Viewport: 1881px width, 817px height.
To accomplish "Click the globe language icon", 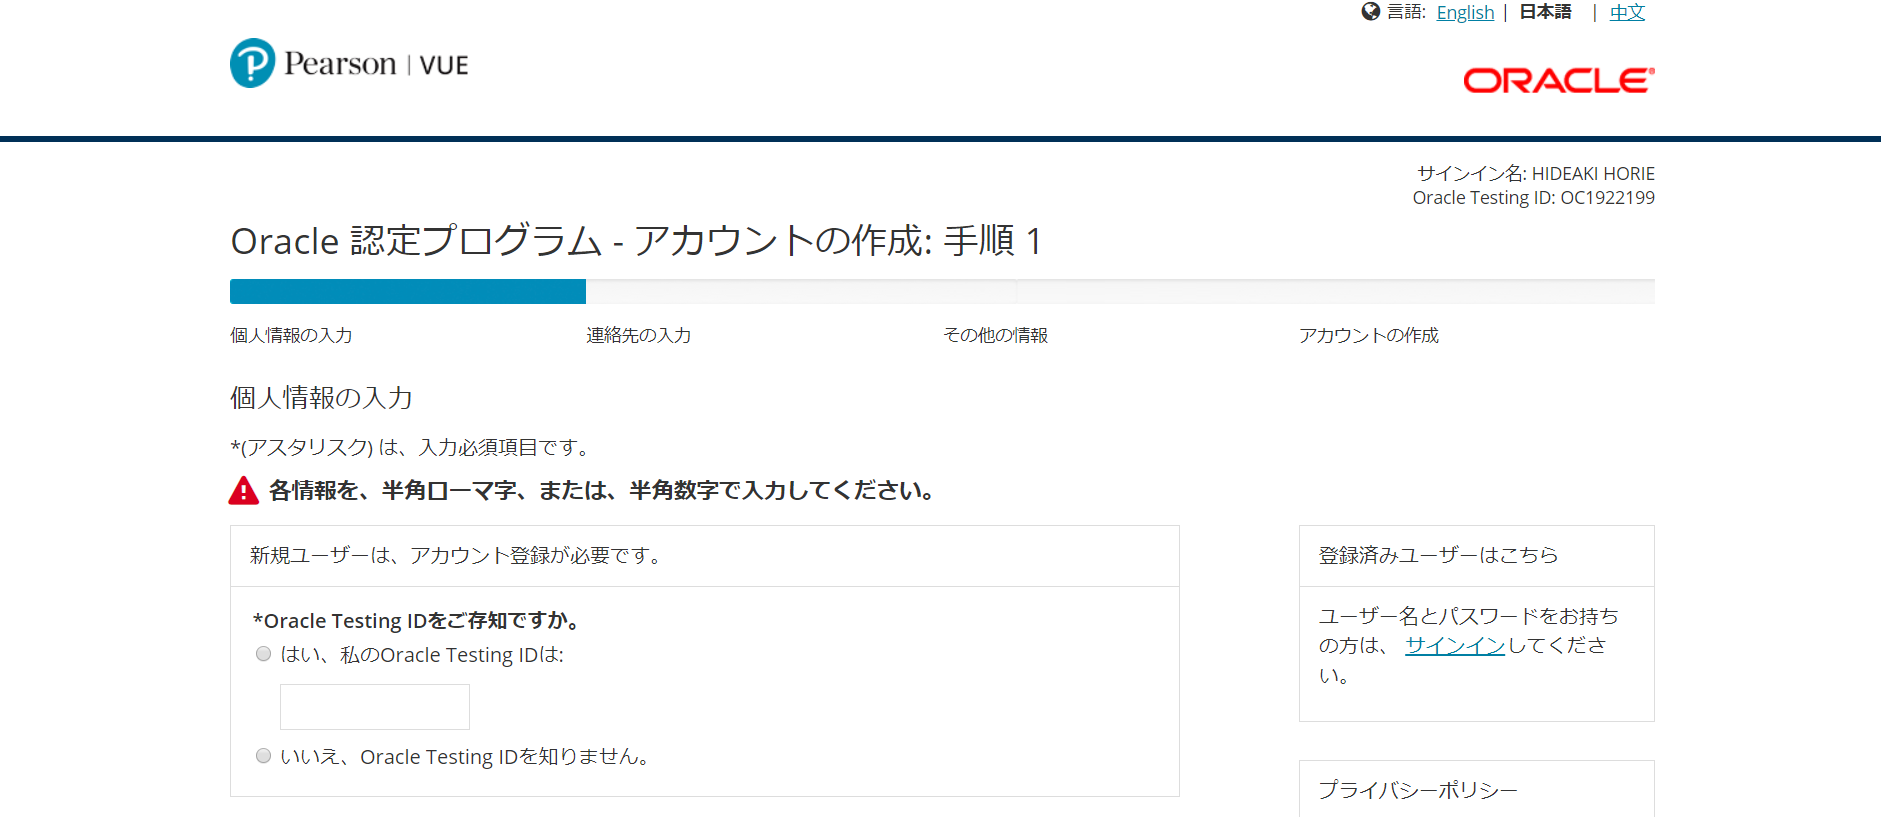I will click(1370, 12).
